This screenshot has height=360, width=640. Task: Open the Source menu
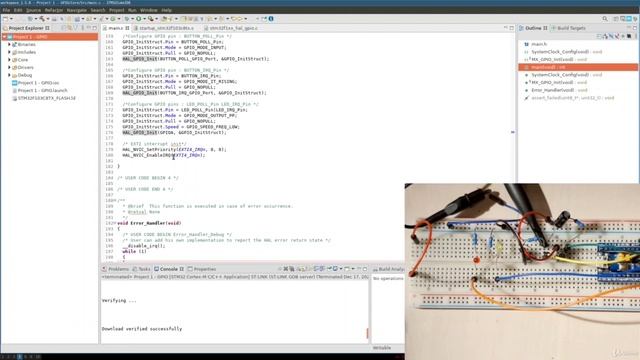point(33,10)
